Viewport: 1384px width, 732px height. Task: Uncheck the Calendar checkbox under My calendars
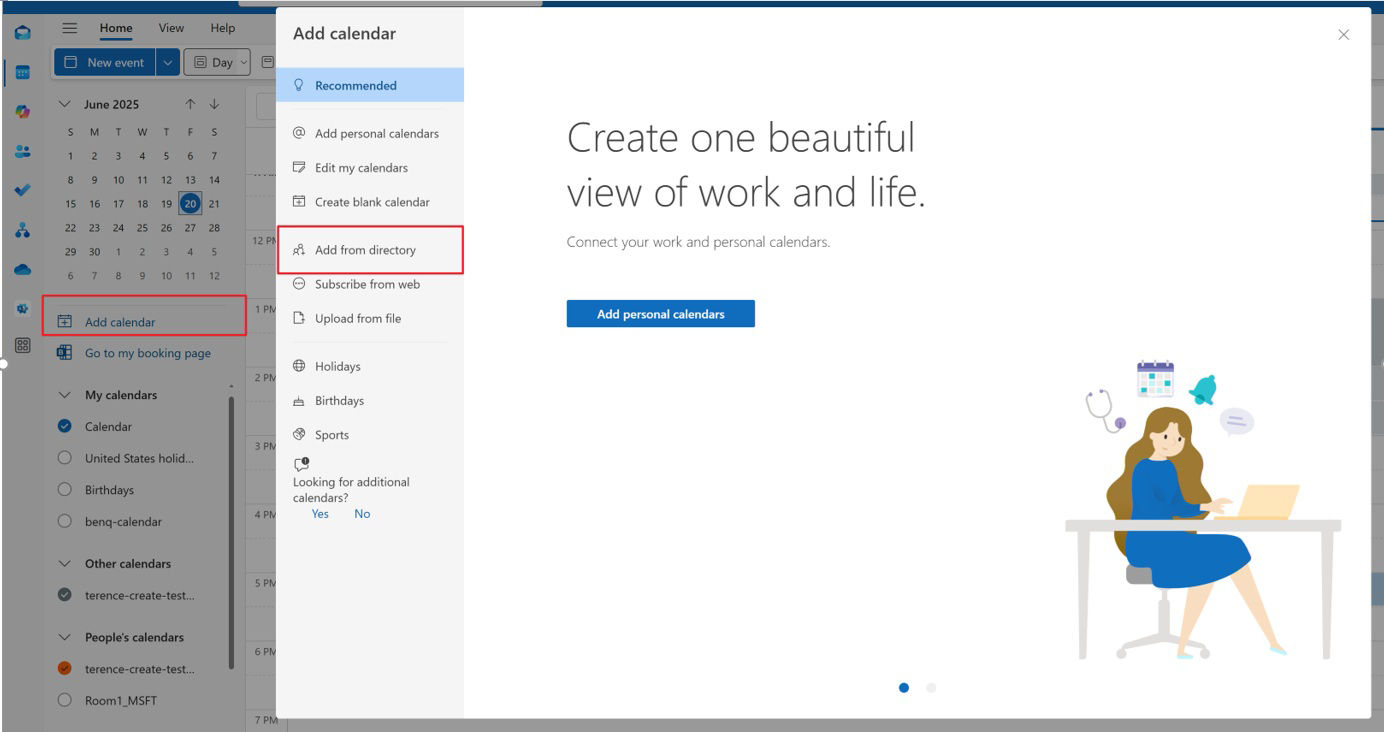65,426
